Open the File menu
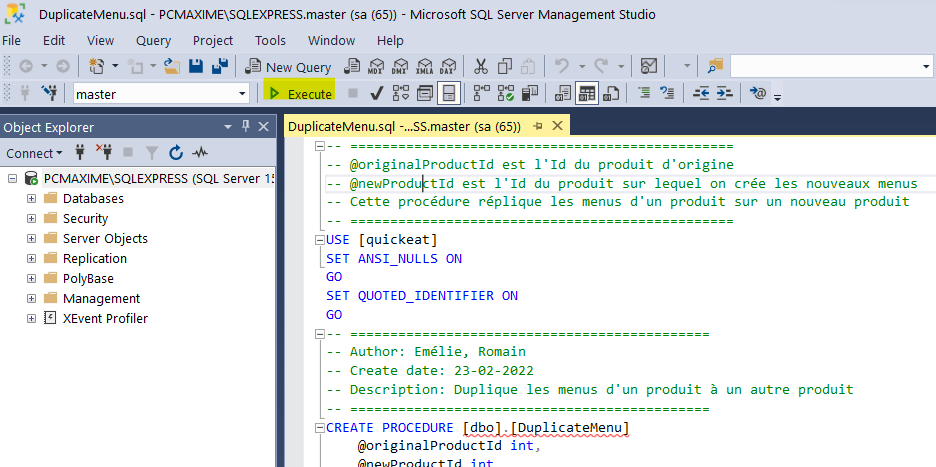Viewport: 936px width, 467px height. pyautogui.click(x=12, y=41)
